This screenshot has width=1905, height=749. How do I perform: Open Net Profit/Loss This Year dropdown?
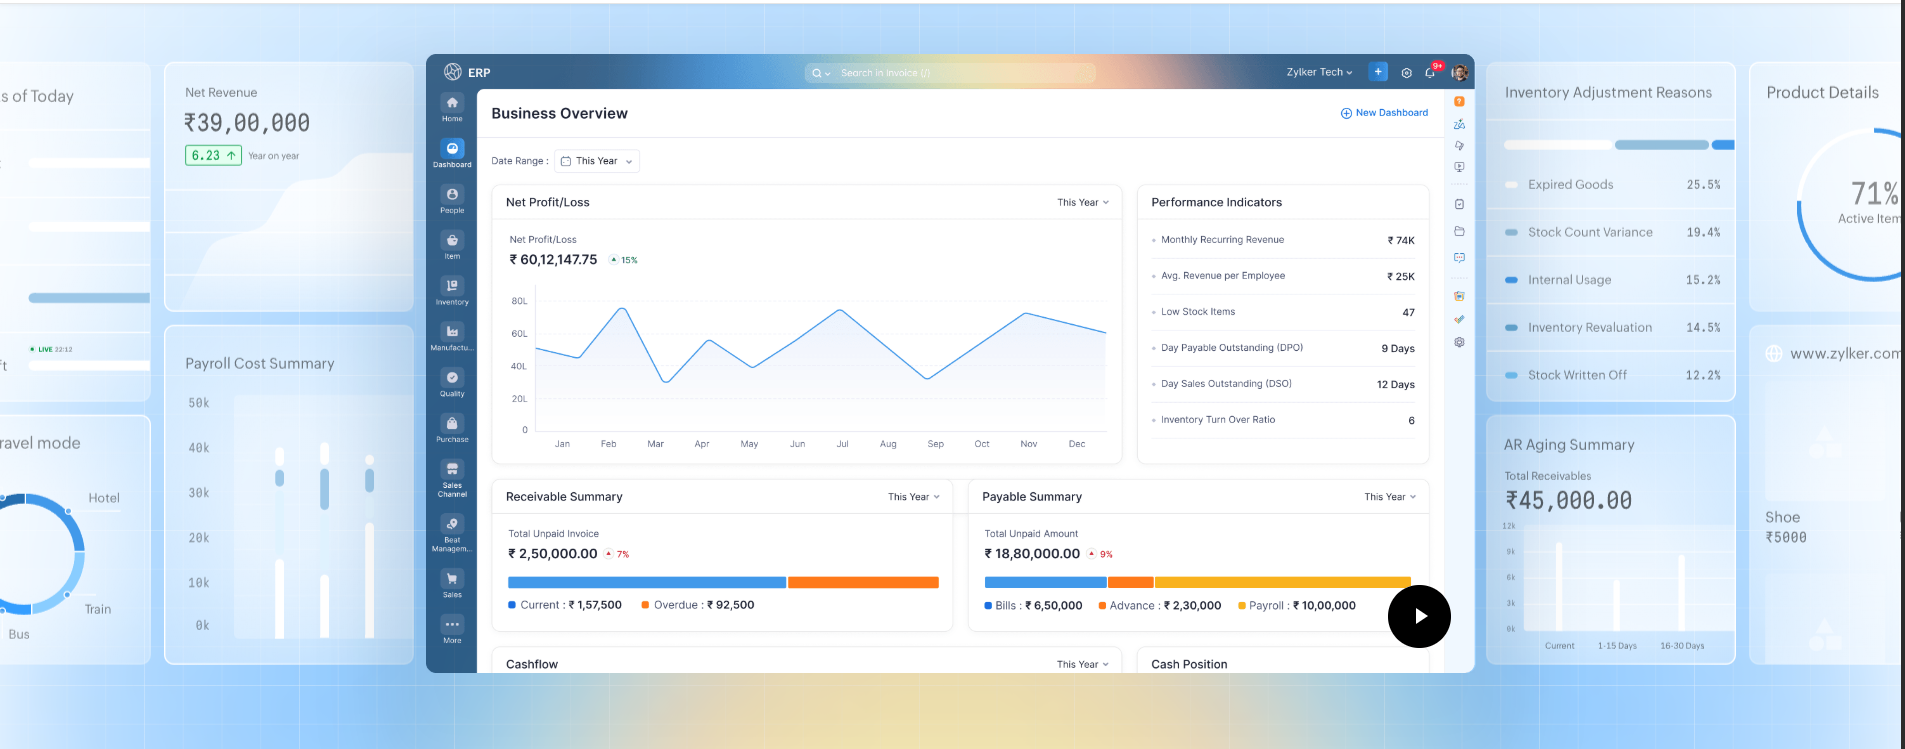1083,202
